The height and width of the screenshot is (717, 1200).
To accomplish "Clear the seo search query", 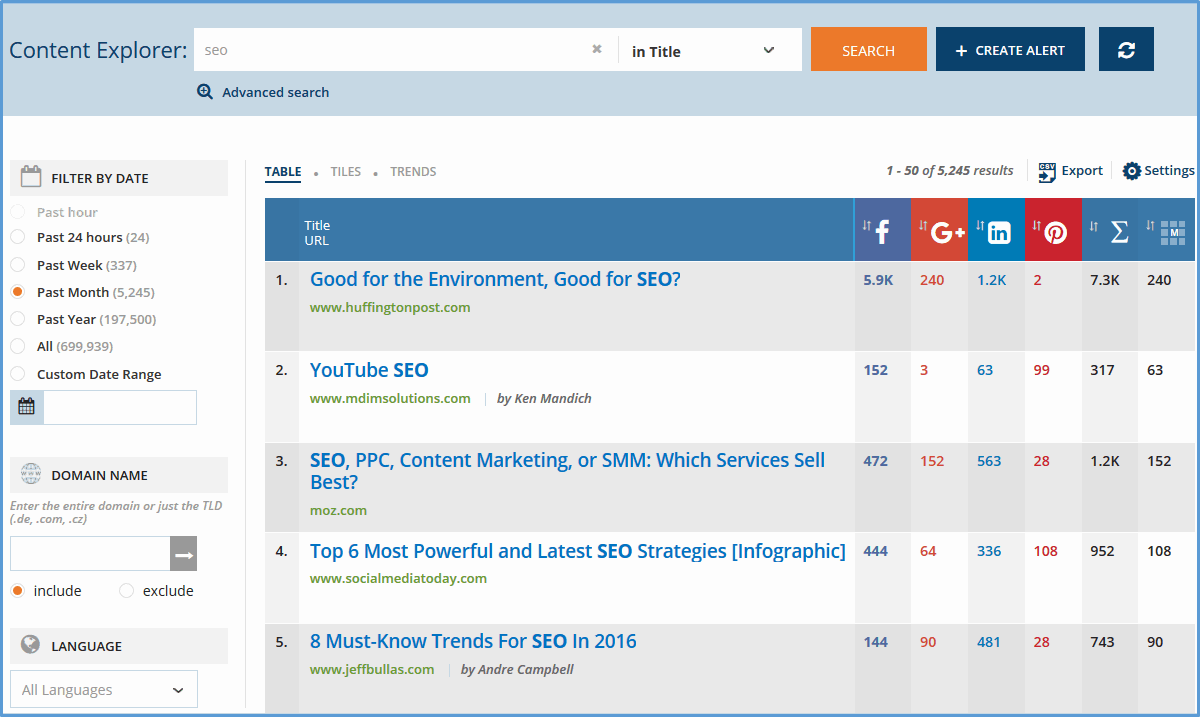I will 597,49.
